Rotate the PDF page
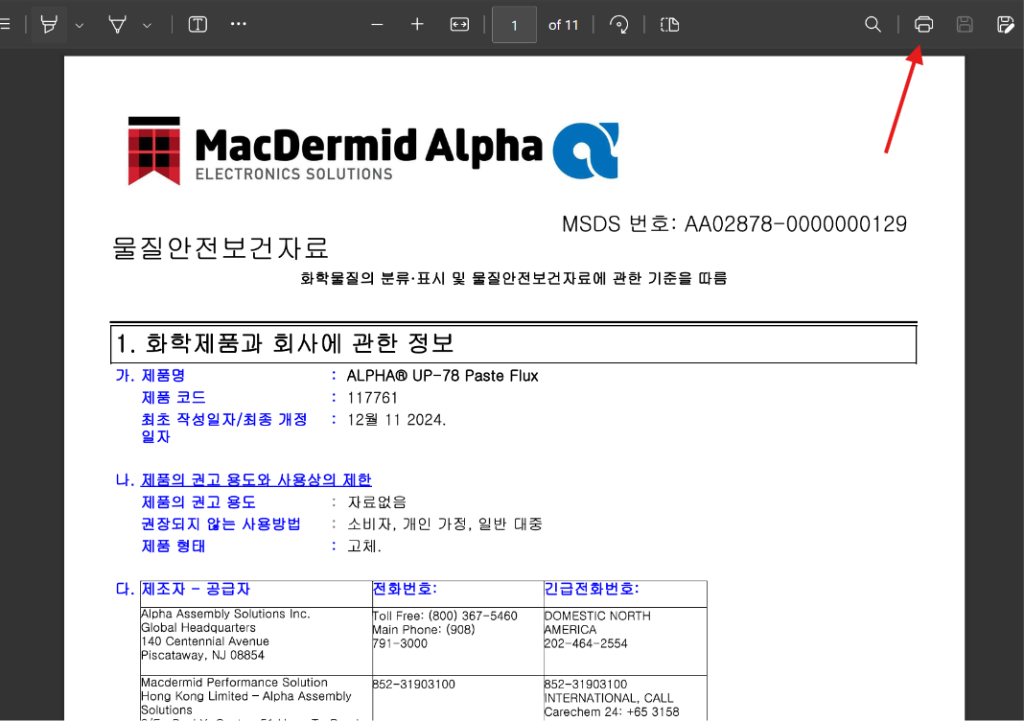Viewport: 1024px width, 721px height. point(618,25)
